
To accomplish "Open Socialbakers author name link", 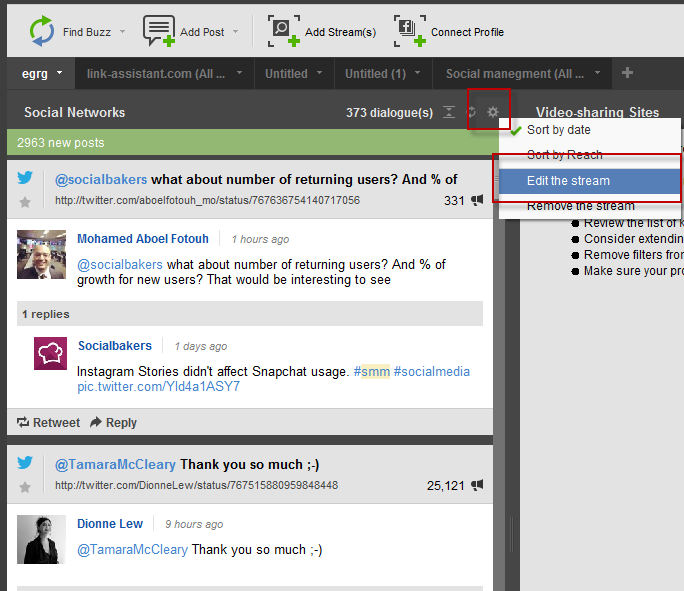I will click(x=115, y=345).
